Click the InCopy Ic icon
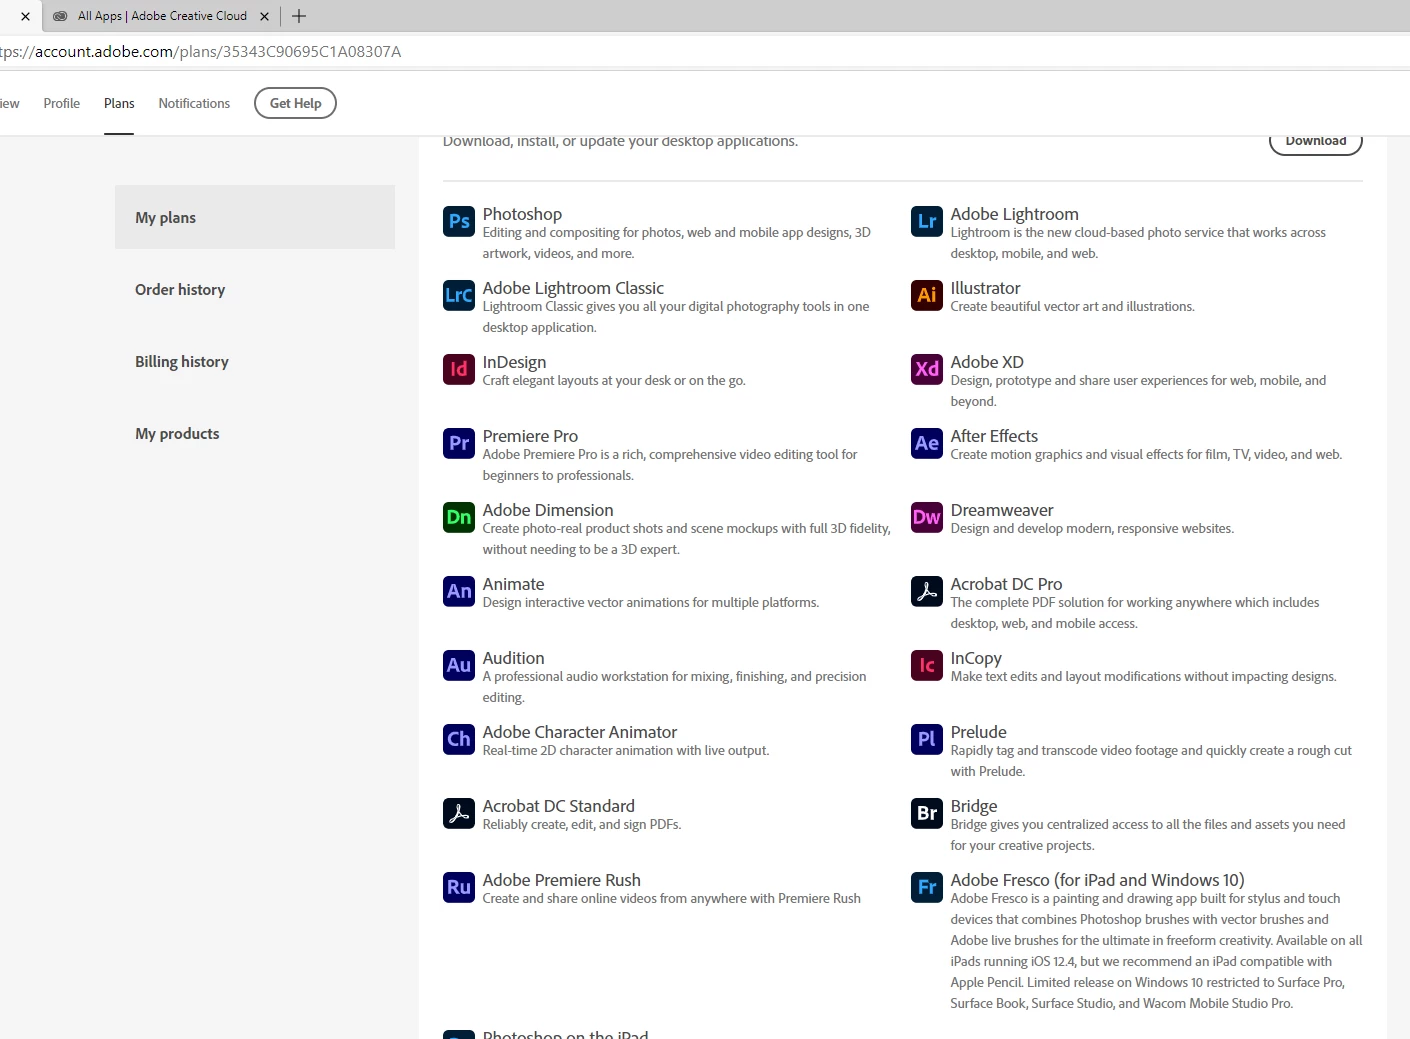The width and height of the screenshot is (1410, 1039). point(927,665)
